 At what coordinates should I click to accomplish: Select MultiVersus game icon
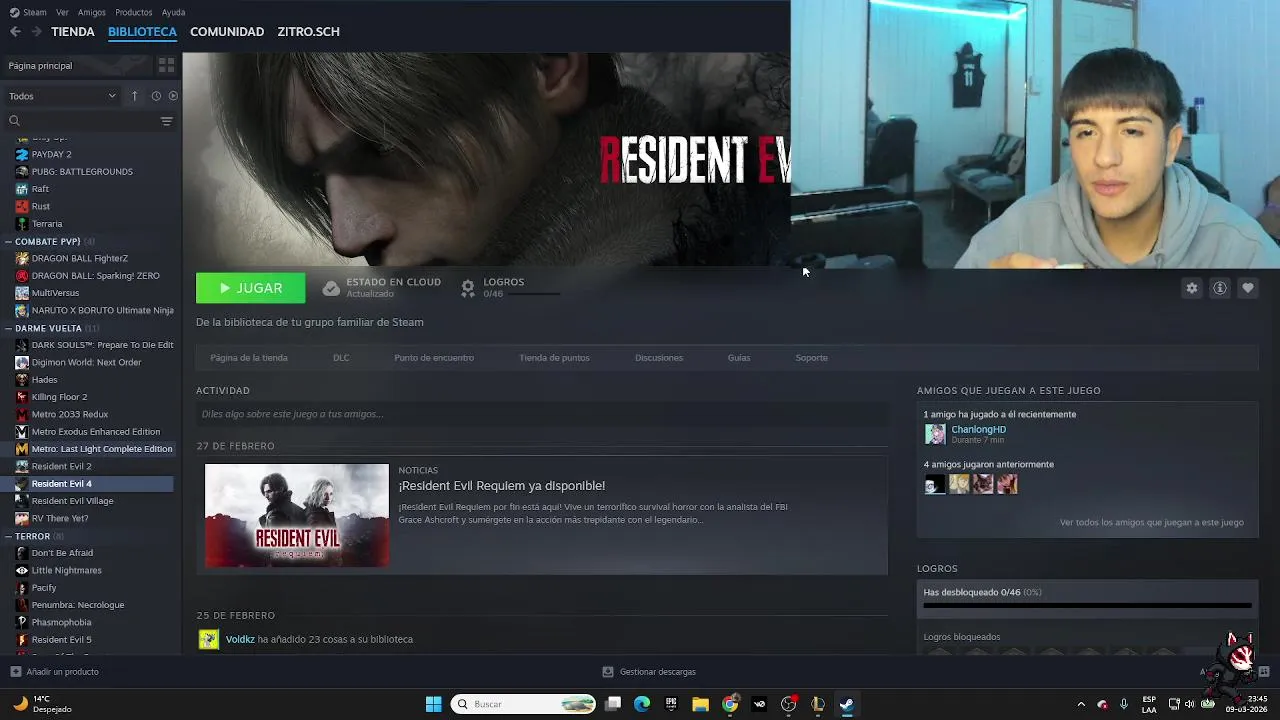point(22,293)
